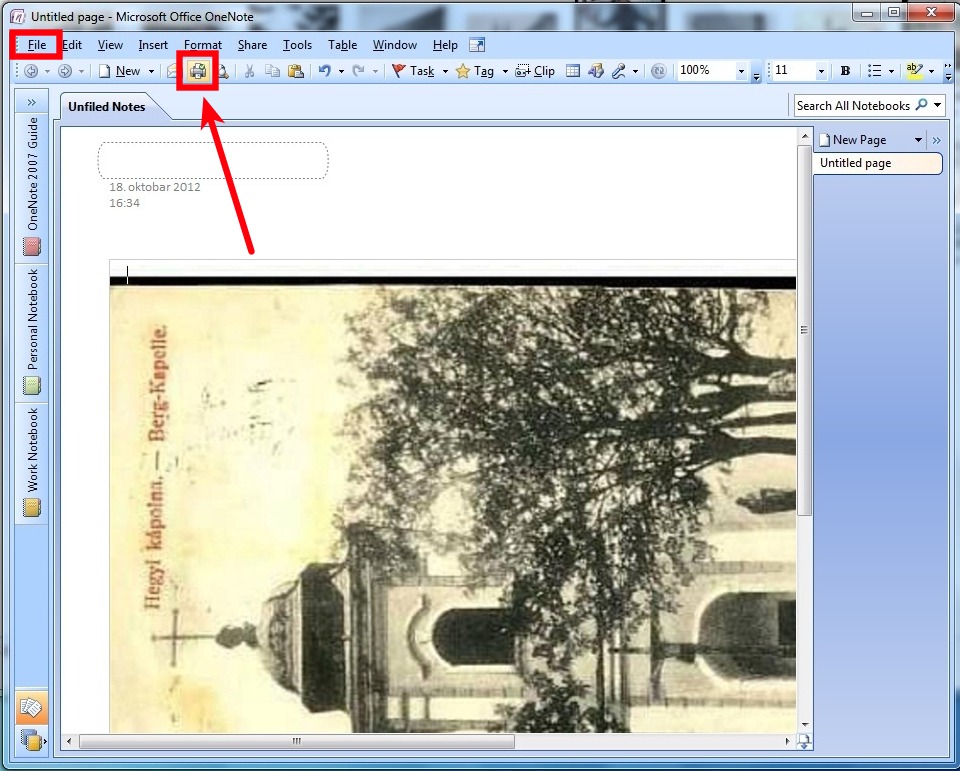This screenshot has width=960, height=771.
Task: Click Unfiled Notes icon at sidebar bottom
Action: coord(31,708)
